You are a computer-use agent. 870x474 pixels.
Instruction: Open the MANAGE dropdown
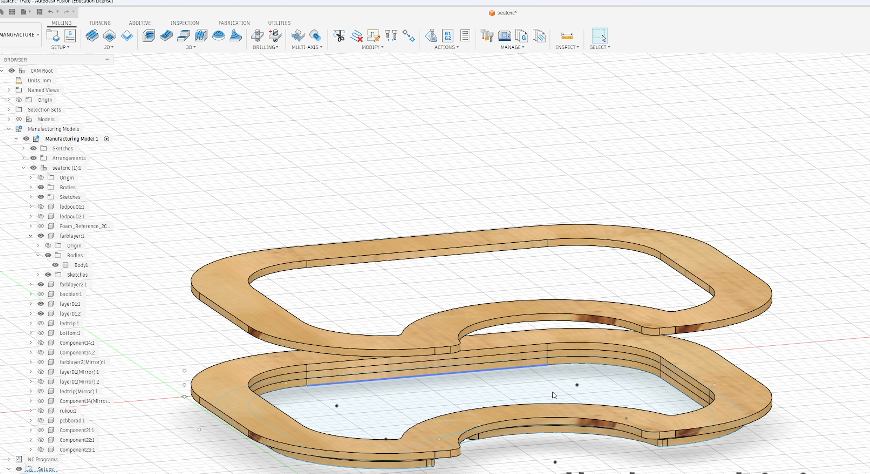coord(512,47)
